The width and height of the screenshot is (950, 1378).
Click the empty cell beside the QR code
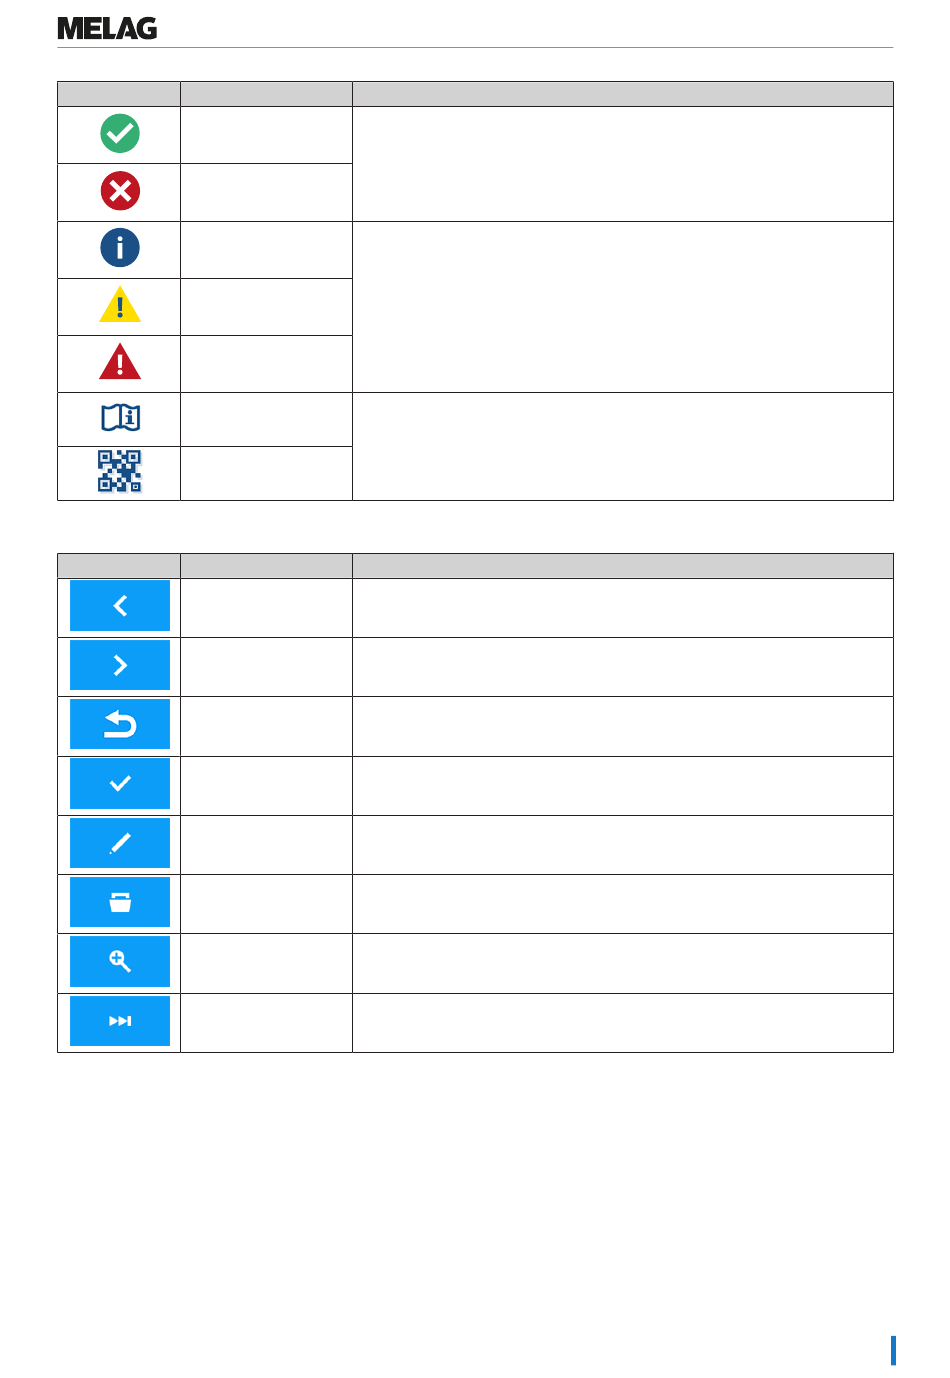[x=266, y=473]
